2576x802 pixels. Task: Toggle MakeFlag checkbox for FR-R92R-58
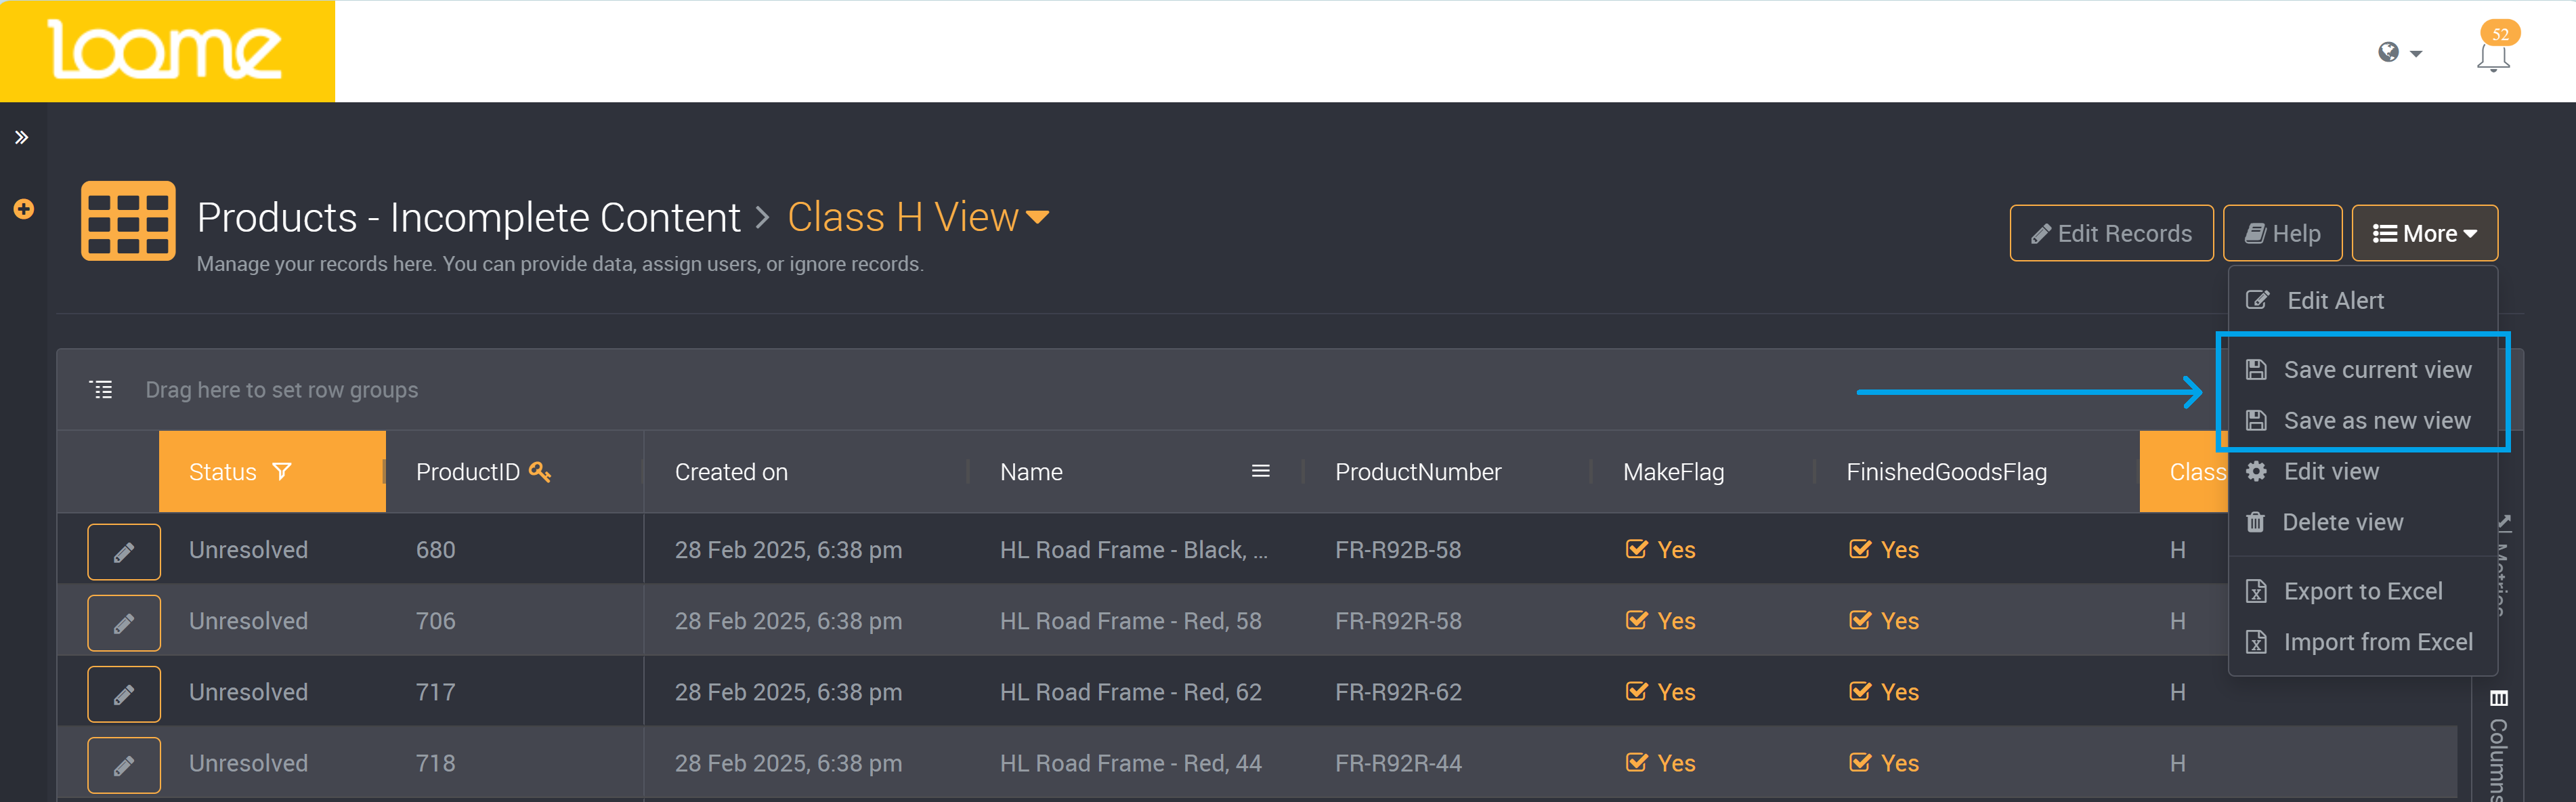pyautogui.click(x=1636, y=620)
